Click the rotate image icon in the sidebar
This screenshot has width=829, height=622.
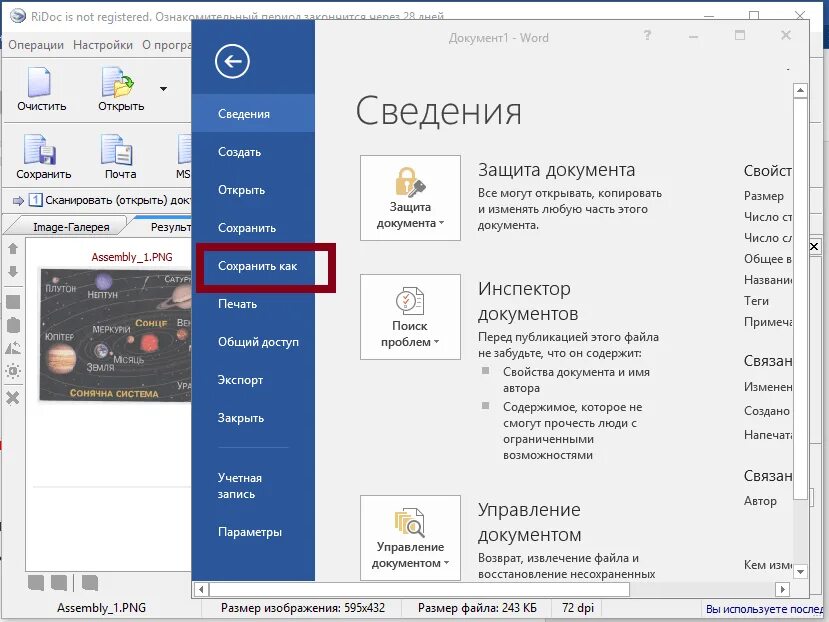click(13, 347)
